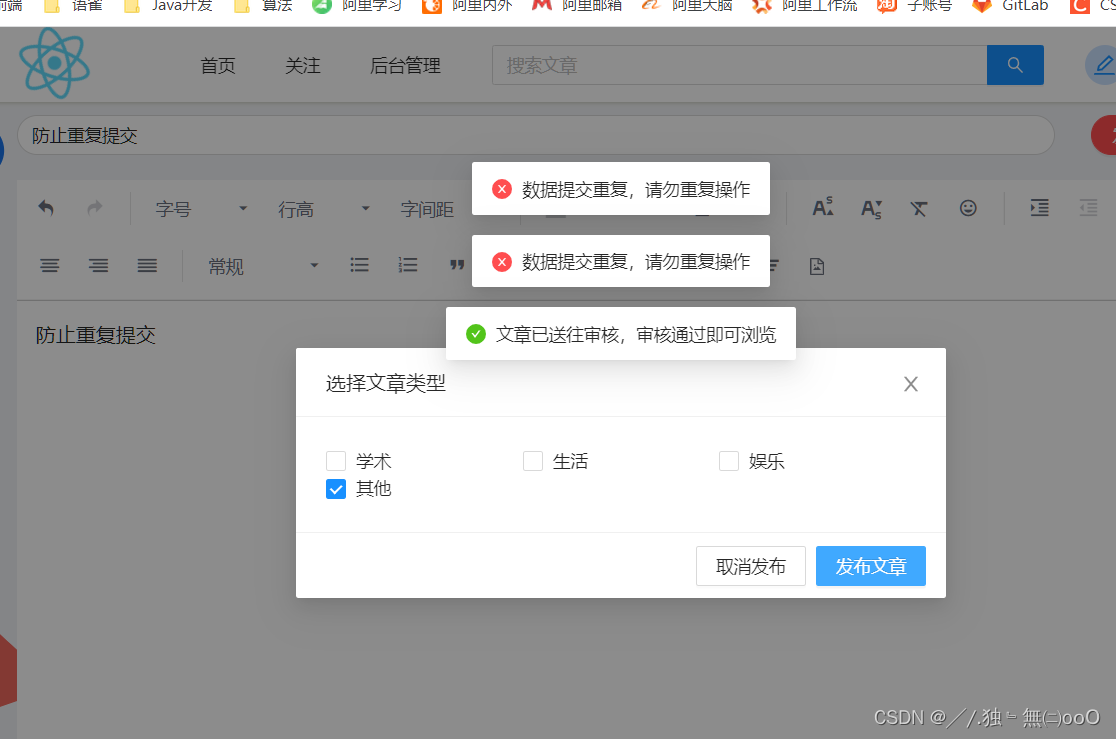This screenshot has width=1116, height=739.
Task: Open the 行高 line height dropdown
Action: pyautogui.click(x=324, y=209)
